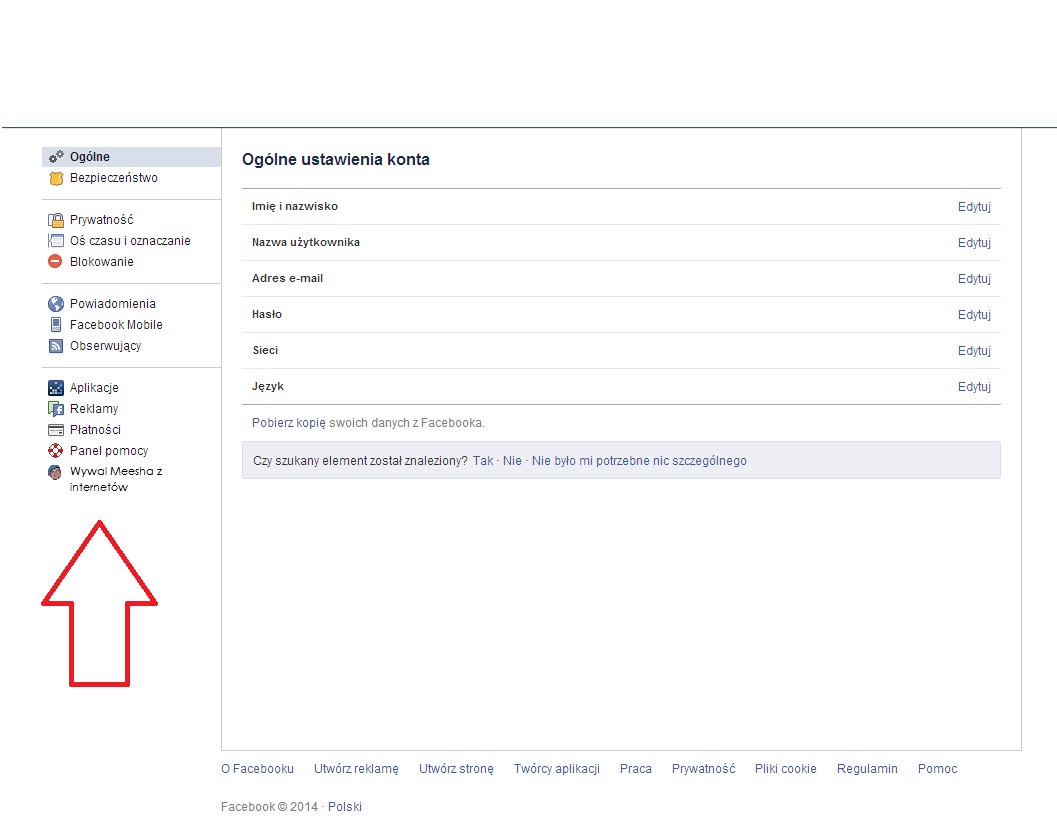Viewport: 1057px width, 826px height.
Task: Click the Sieci label
Action: pos(265,351)
